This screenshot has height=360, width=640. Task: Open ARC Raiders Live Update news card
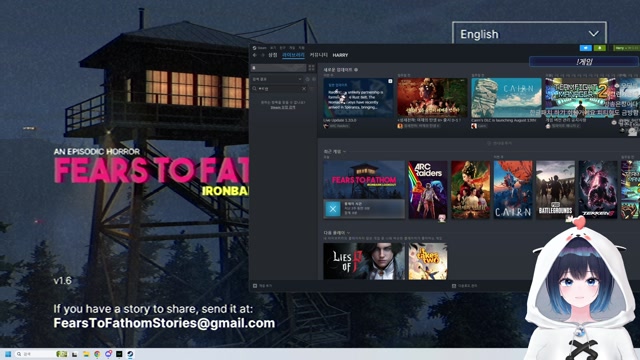[x=358, y=98]
